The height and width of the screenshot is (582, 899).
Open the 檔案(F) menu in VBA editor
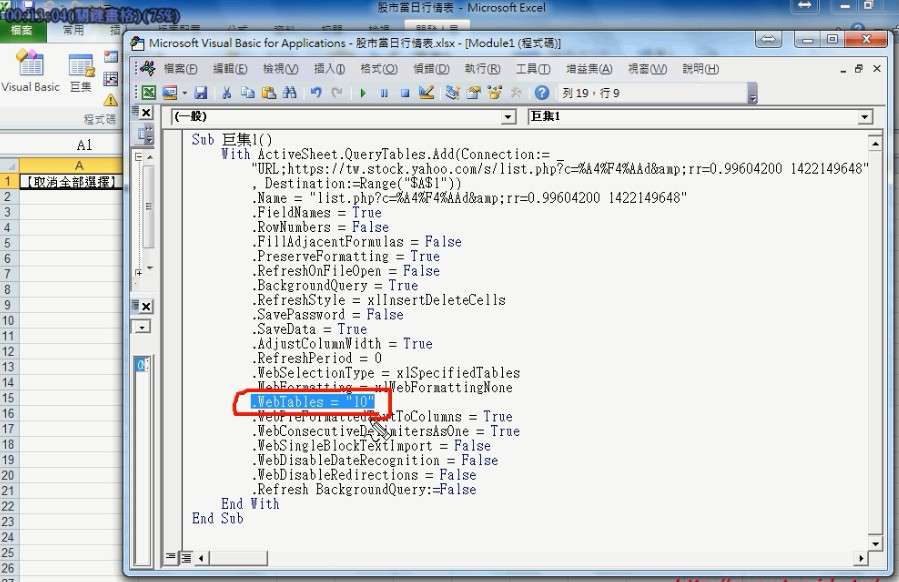pos(180,69)
